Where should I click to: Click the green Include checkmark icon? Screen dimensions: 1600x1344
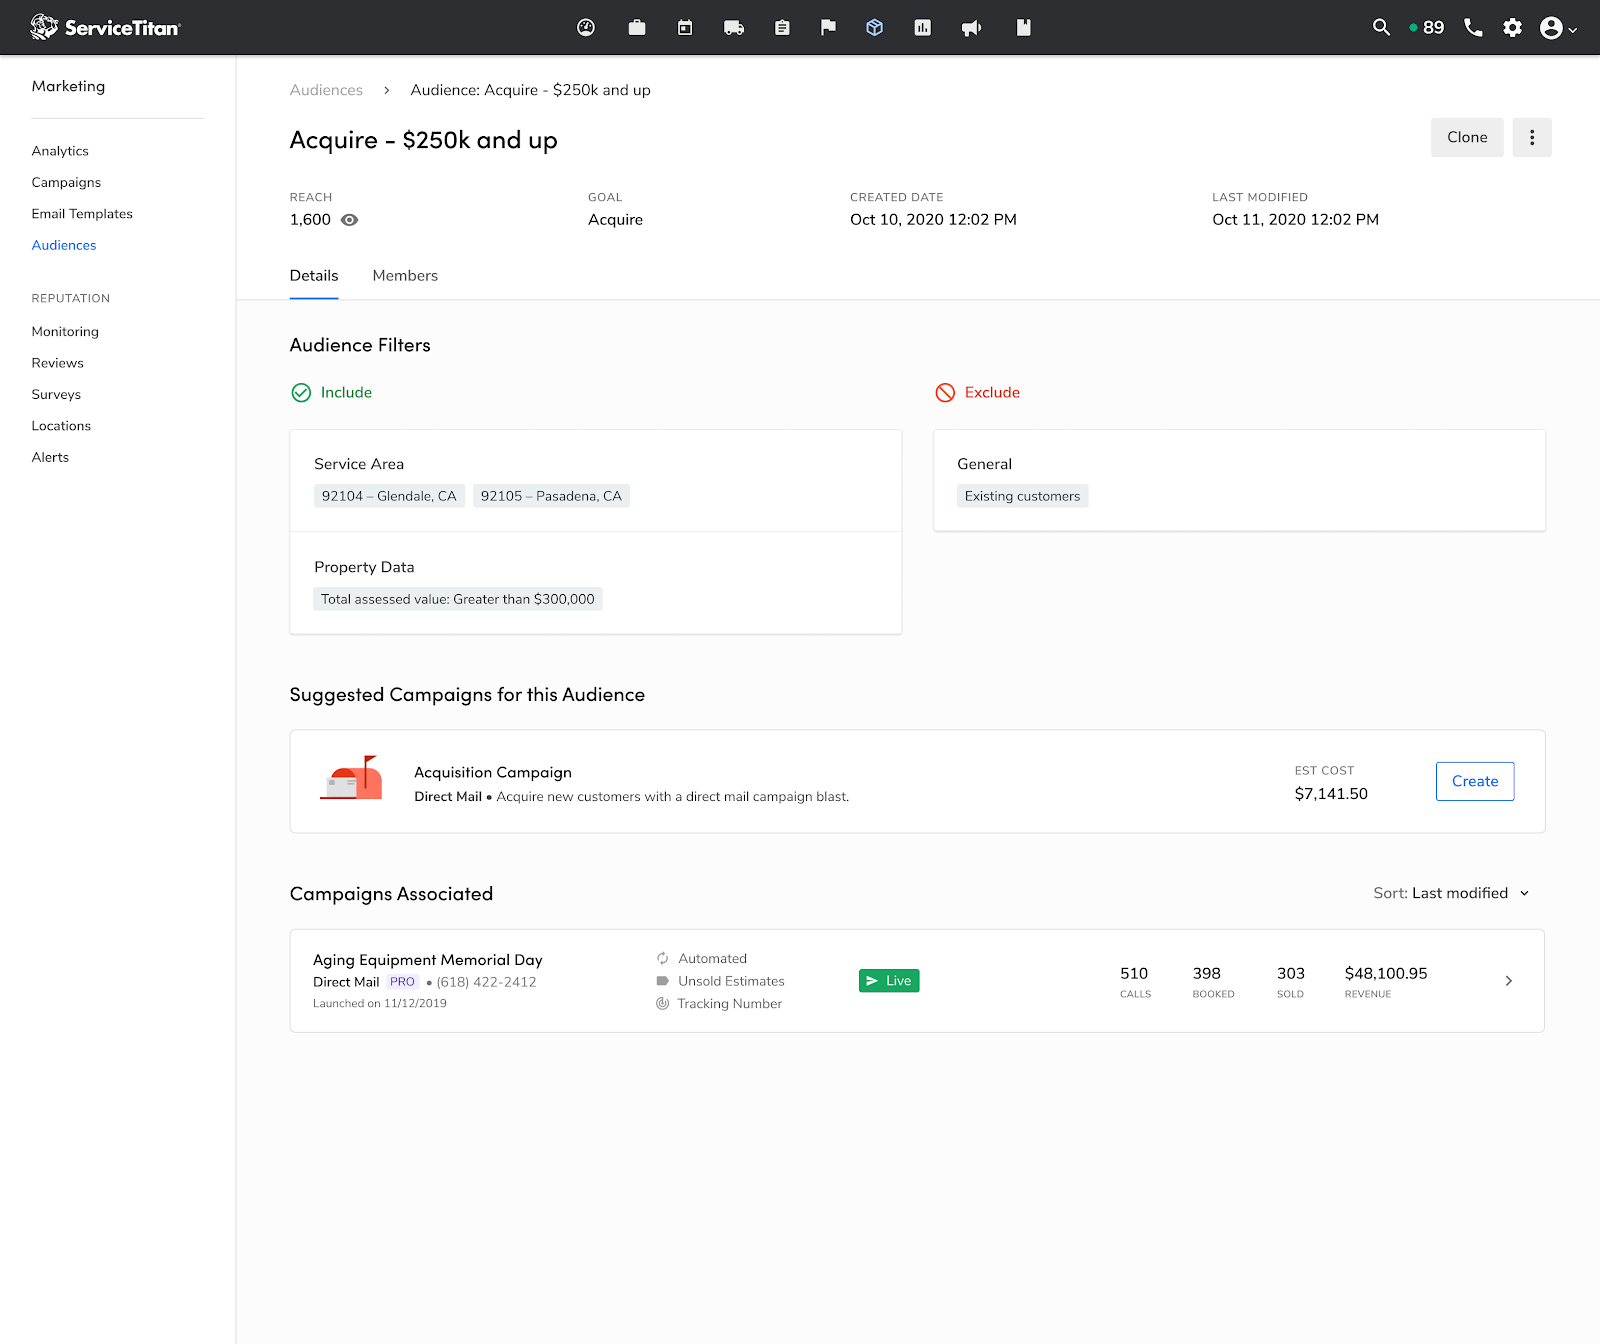tap(301, 393)
